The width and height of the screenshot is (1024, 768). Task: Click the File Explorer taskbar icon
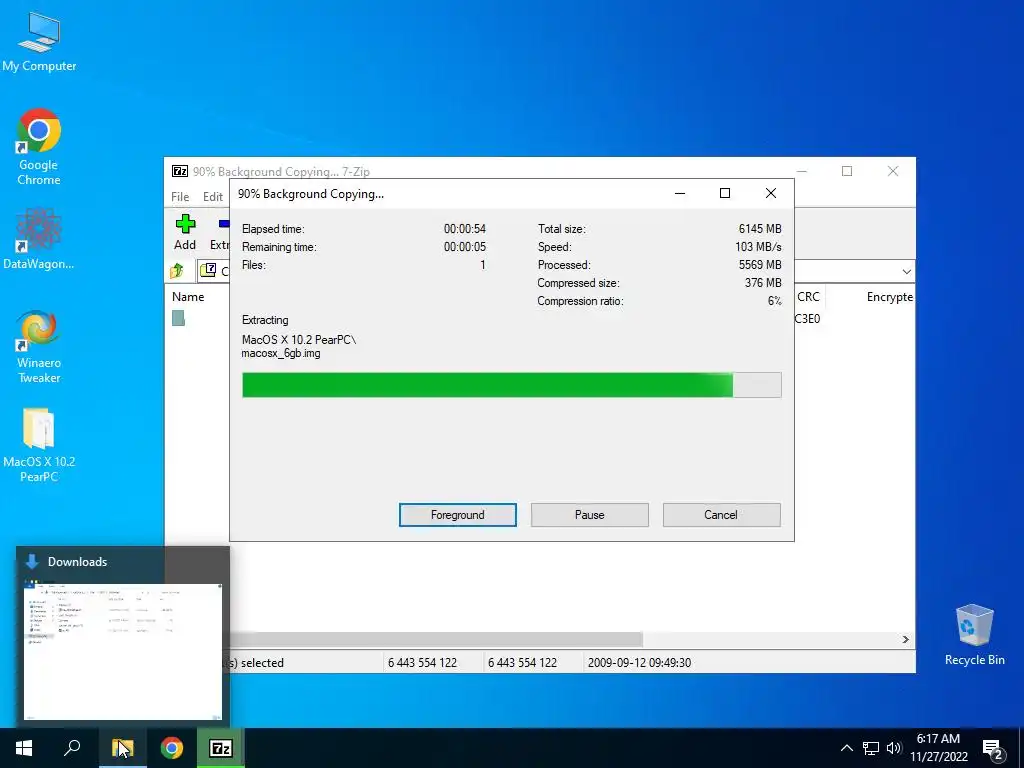pyautogui.click(x=122, y=748)
